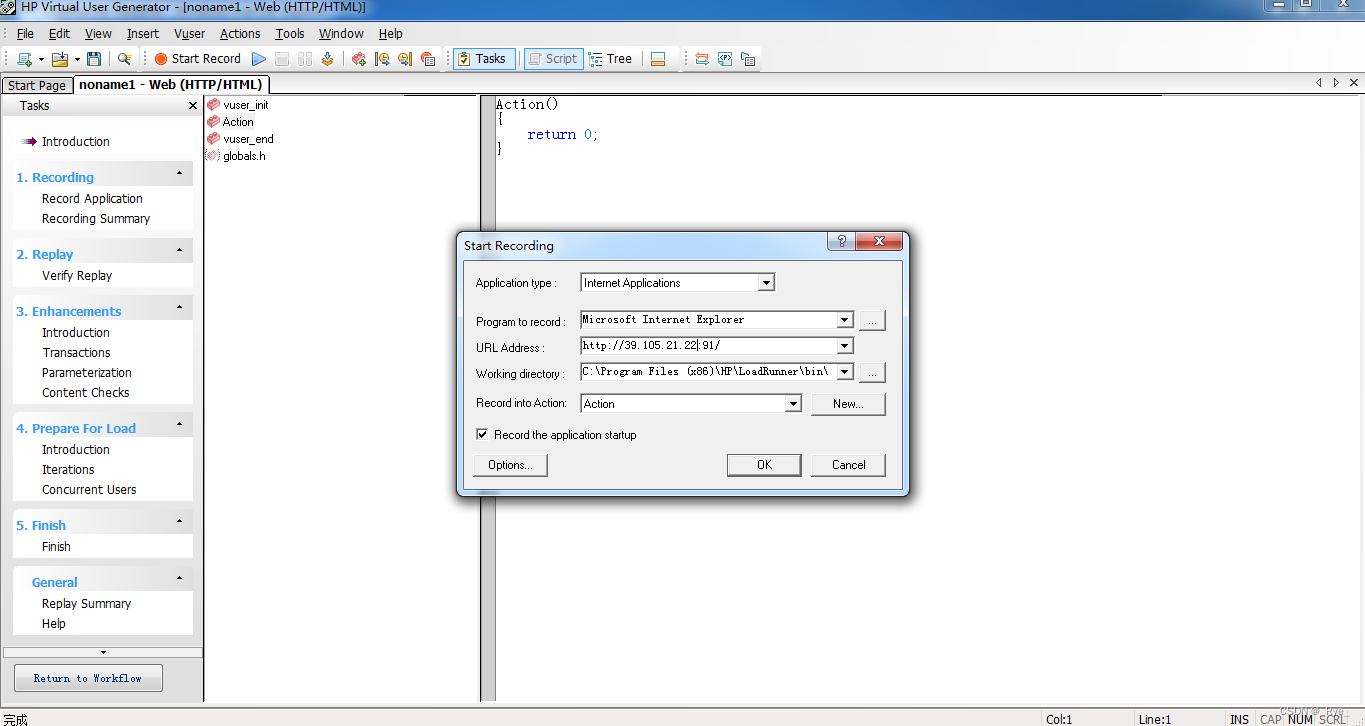Open the Help menu
Image resolution: width=1365 pixels, height=726 pixels.
pos(390,33)
